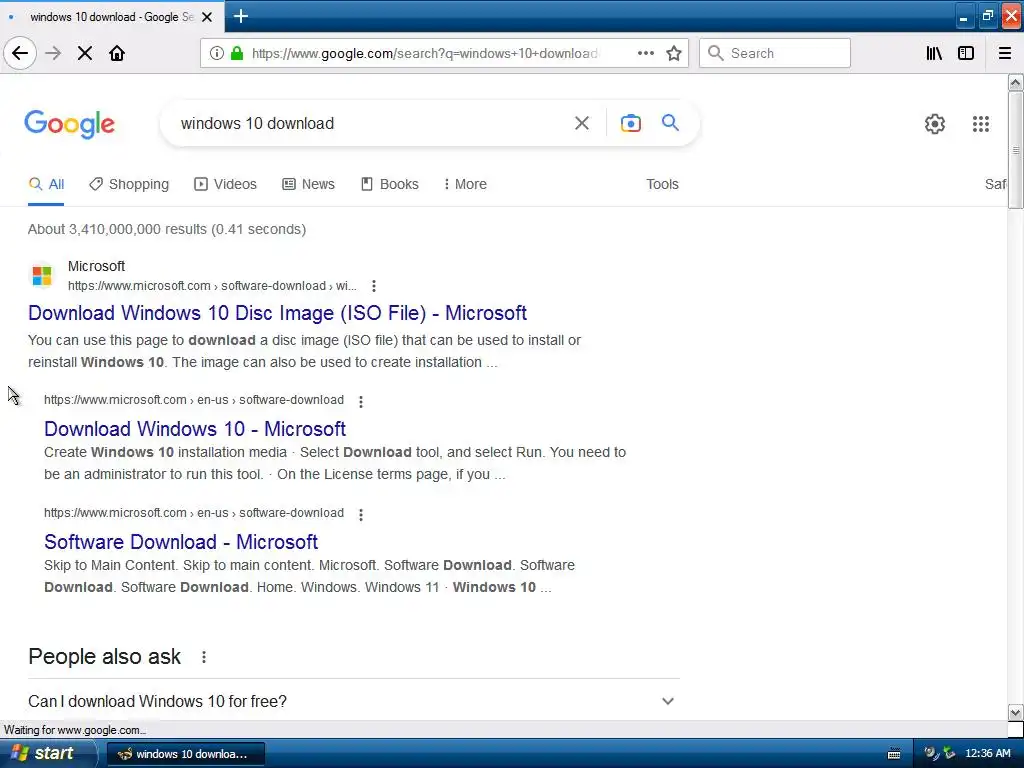This screenshot has width=1024, height=768.
Task: Close the windows 10 download tab
Action: click(x=207, y=17)
